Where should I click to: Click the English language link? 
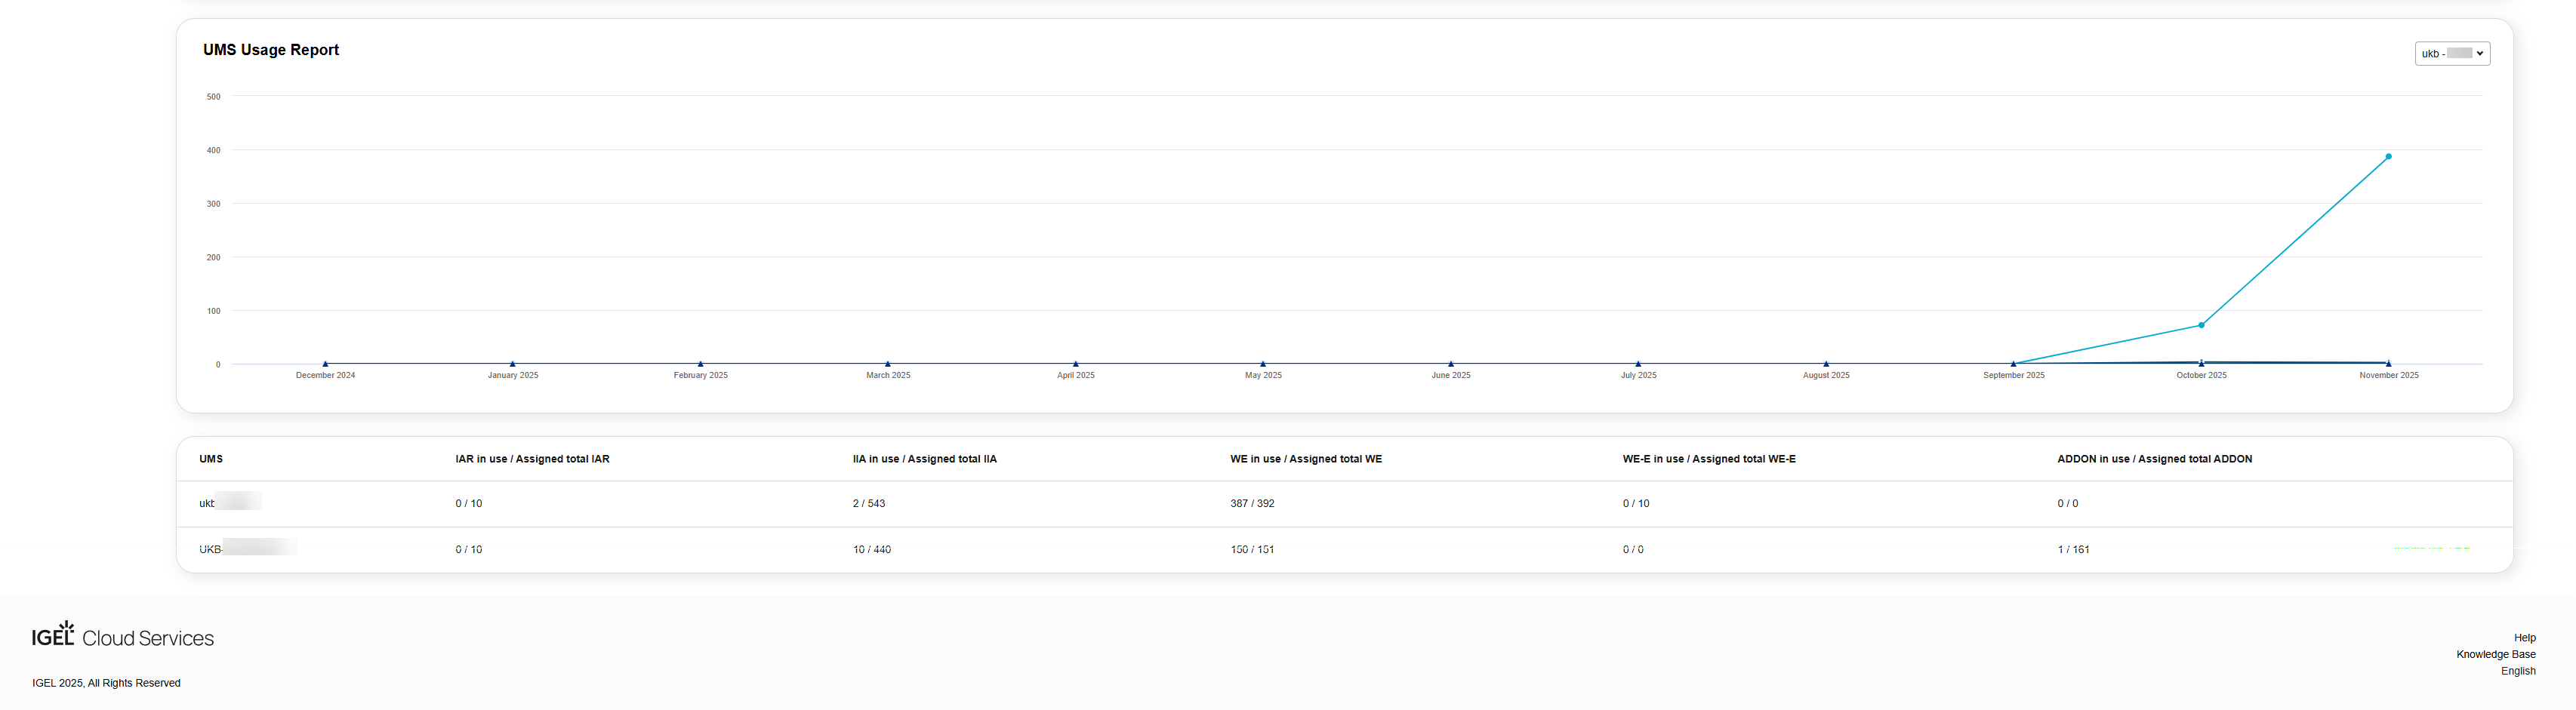(2517, 671)
